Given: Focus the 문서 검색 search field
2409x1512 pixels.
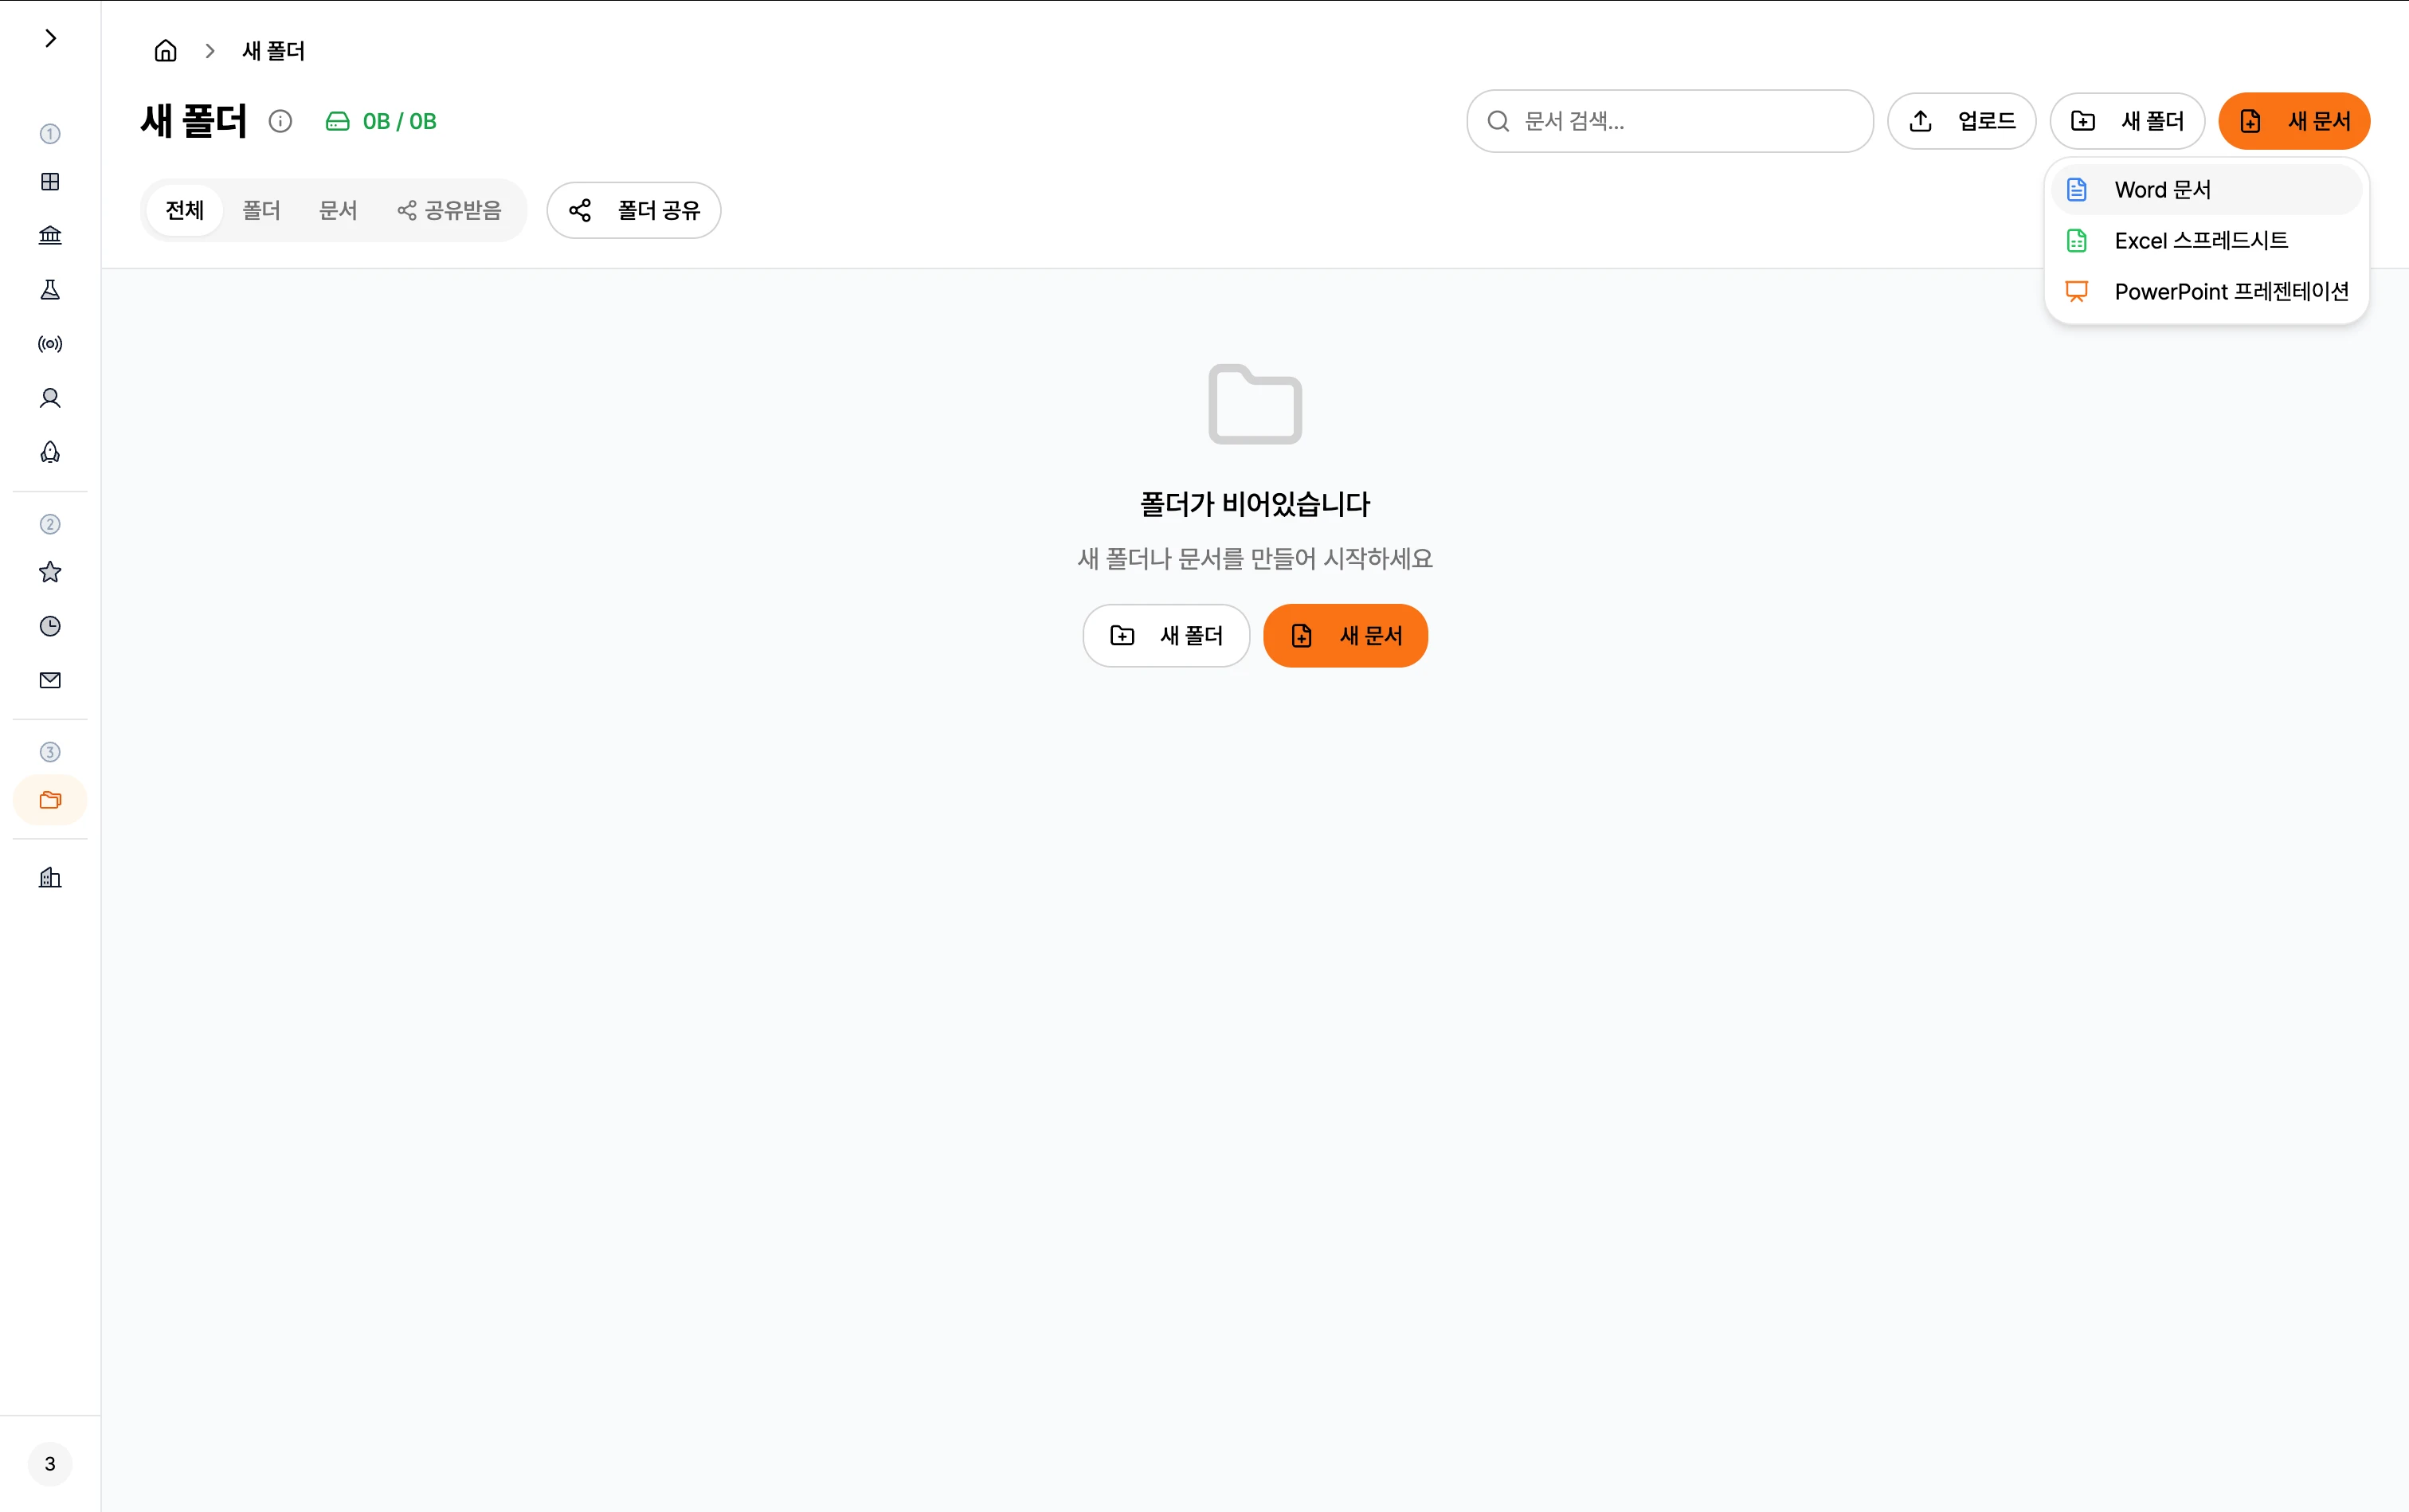Looking at the screenshot, I should [1670, 121].
